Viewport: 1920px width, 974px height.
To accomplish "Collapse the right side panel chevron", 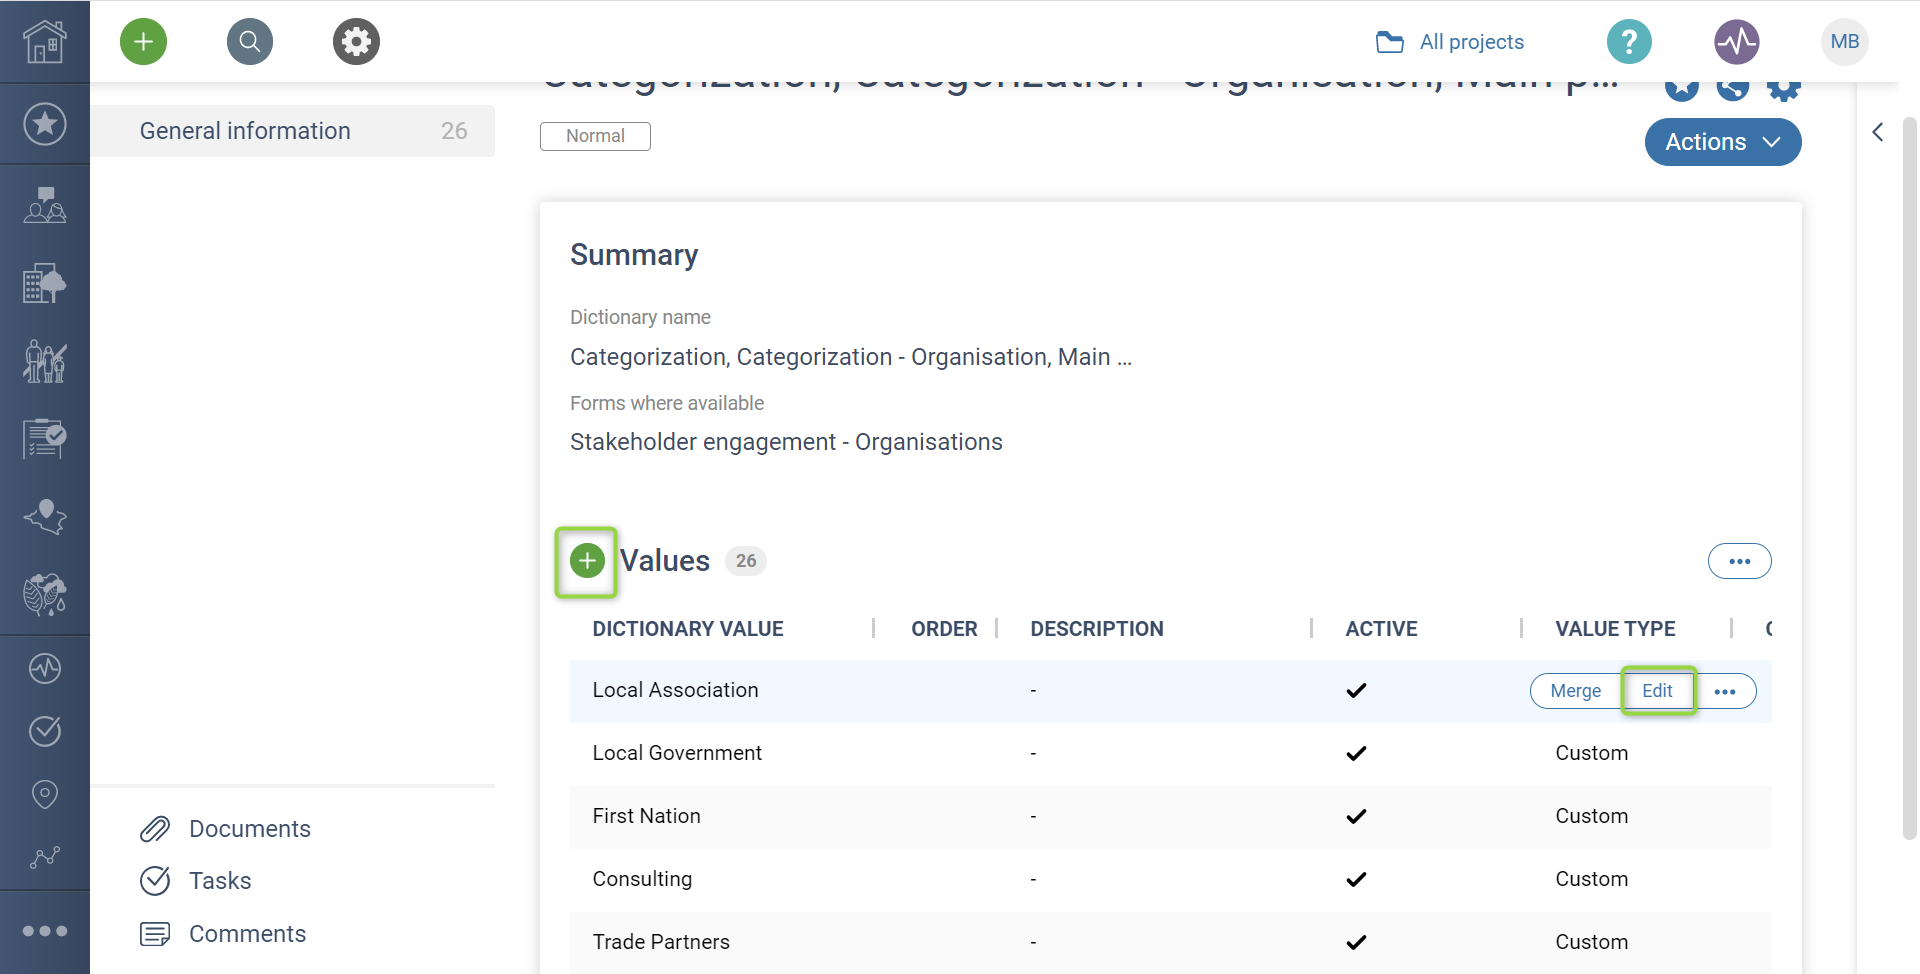I will click(1878, 132).
